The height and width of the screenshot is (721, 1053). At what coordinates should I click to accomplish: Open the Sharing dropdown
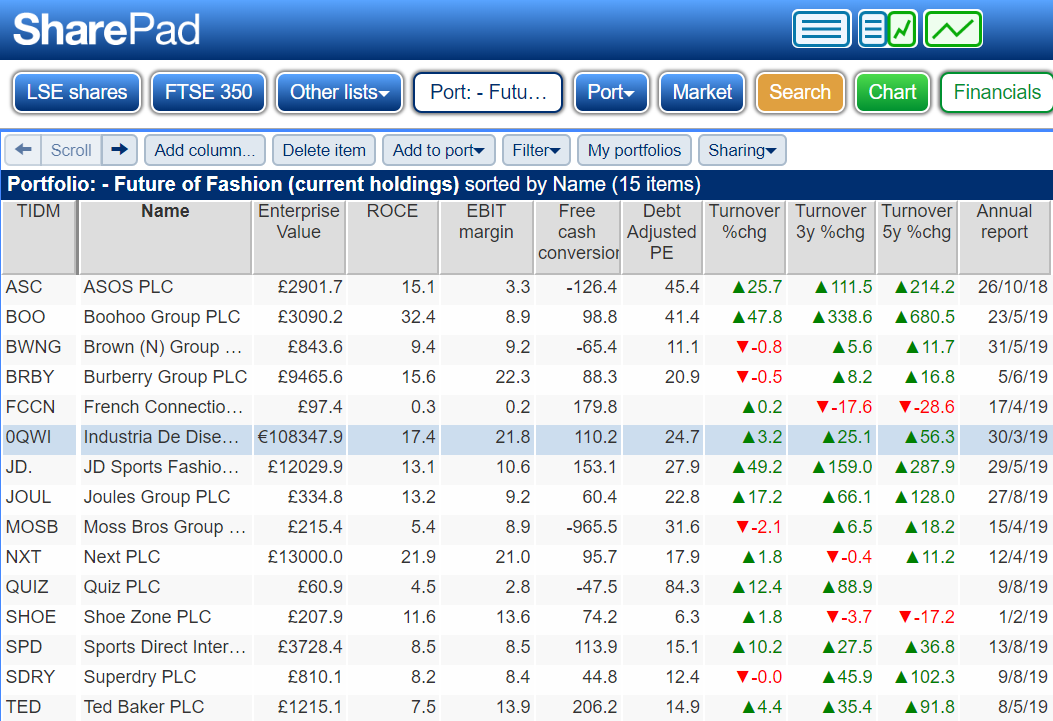click(x=742, y=150)
